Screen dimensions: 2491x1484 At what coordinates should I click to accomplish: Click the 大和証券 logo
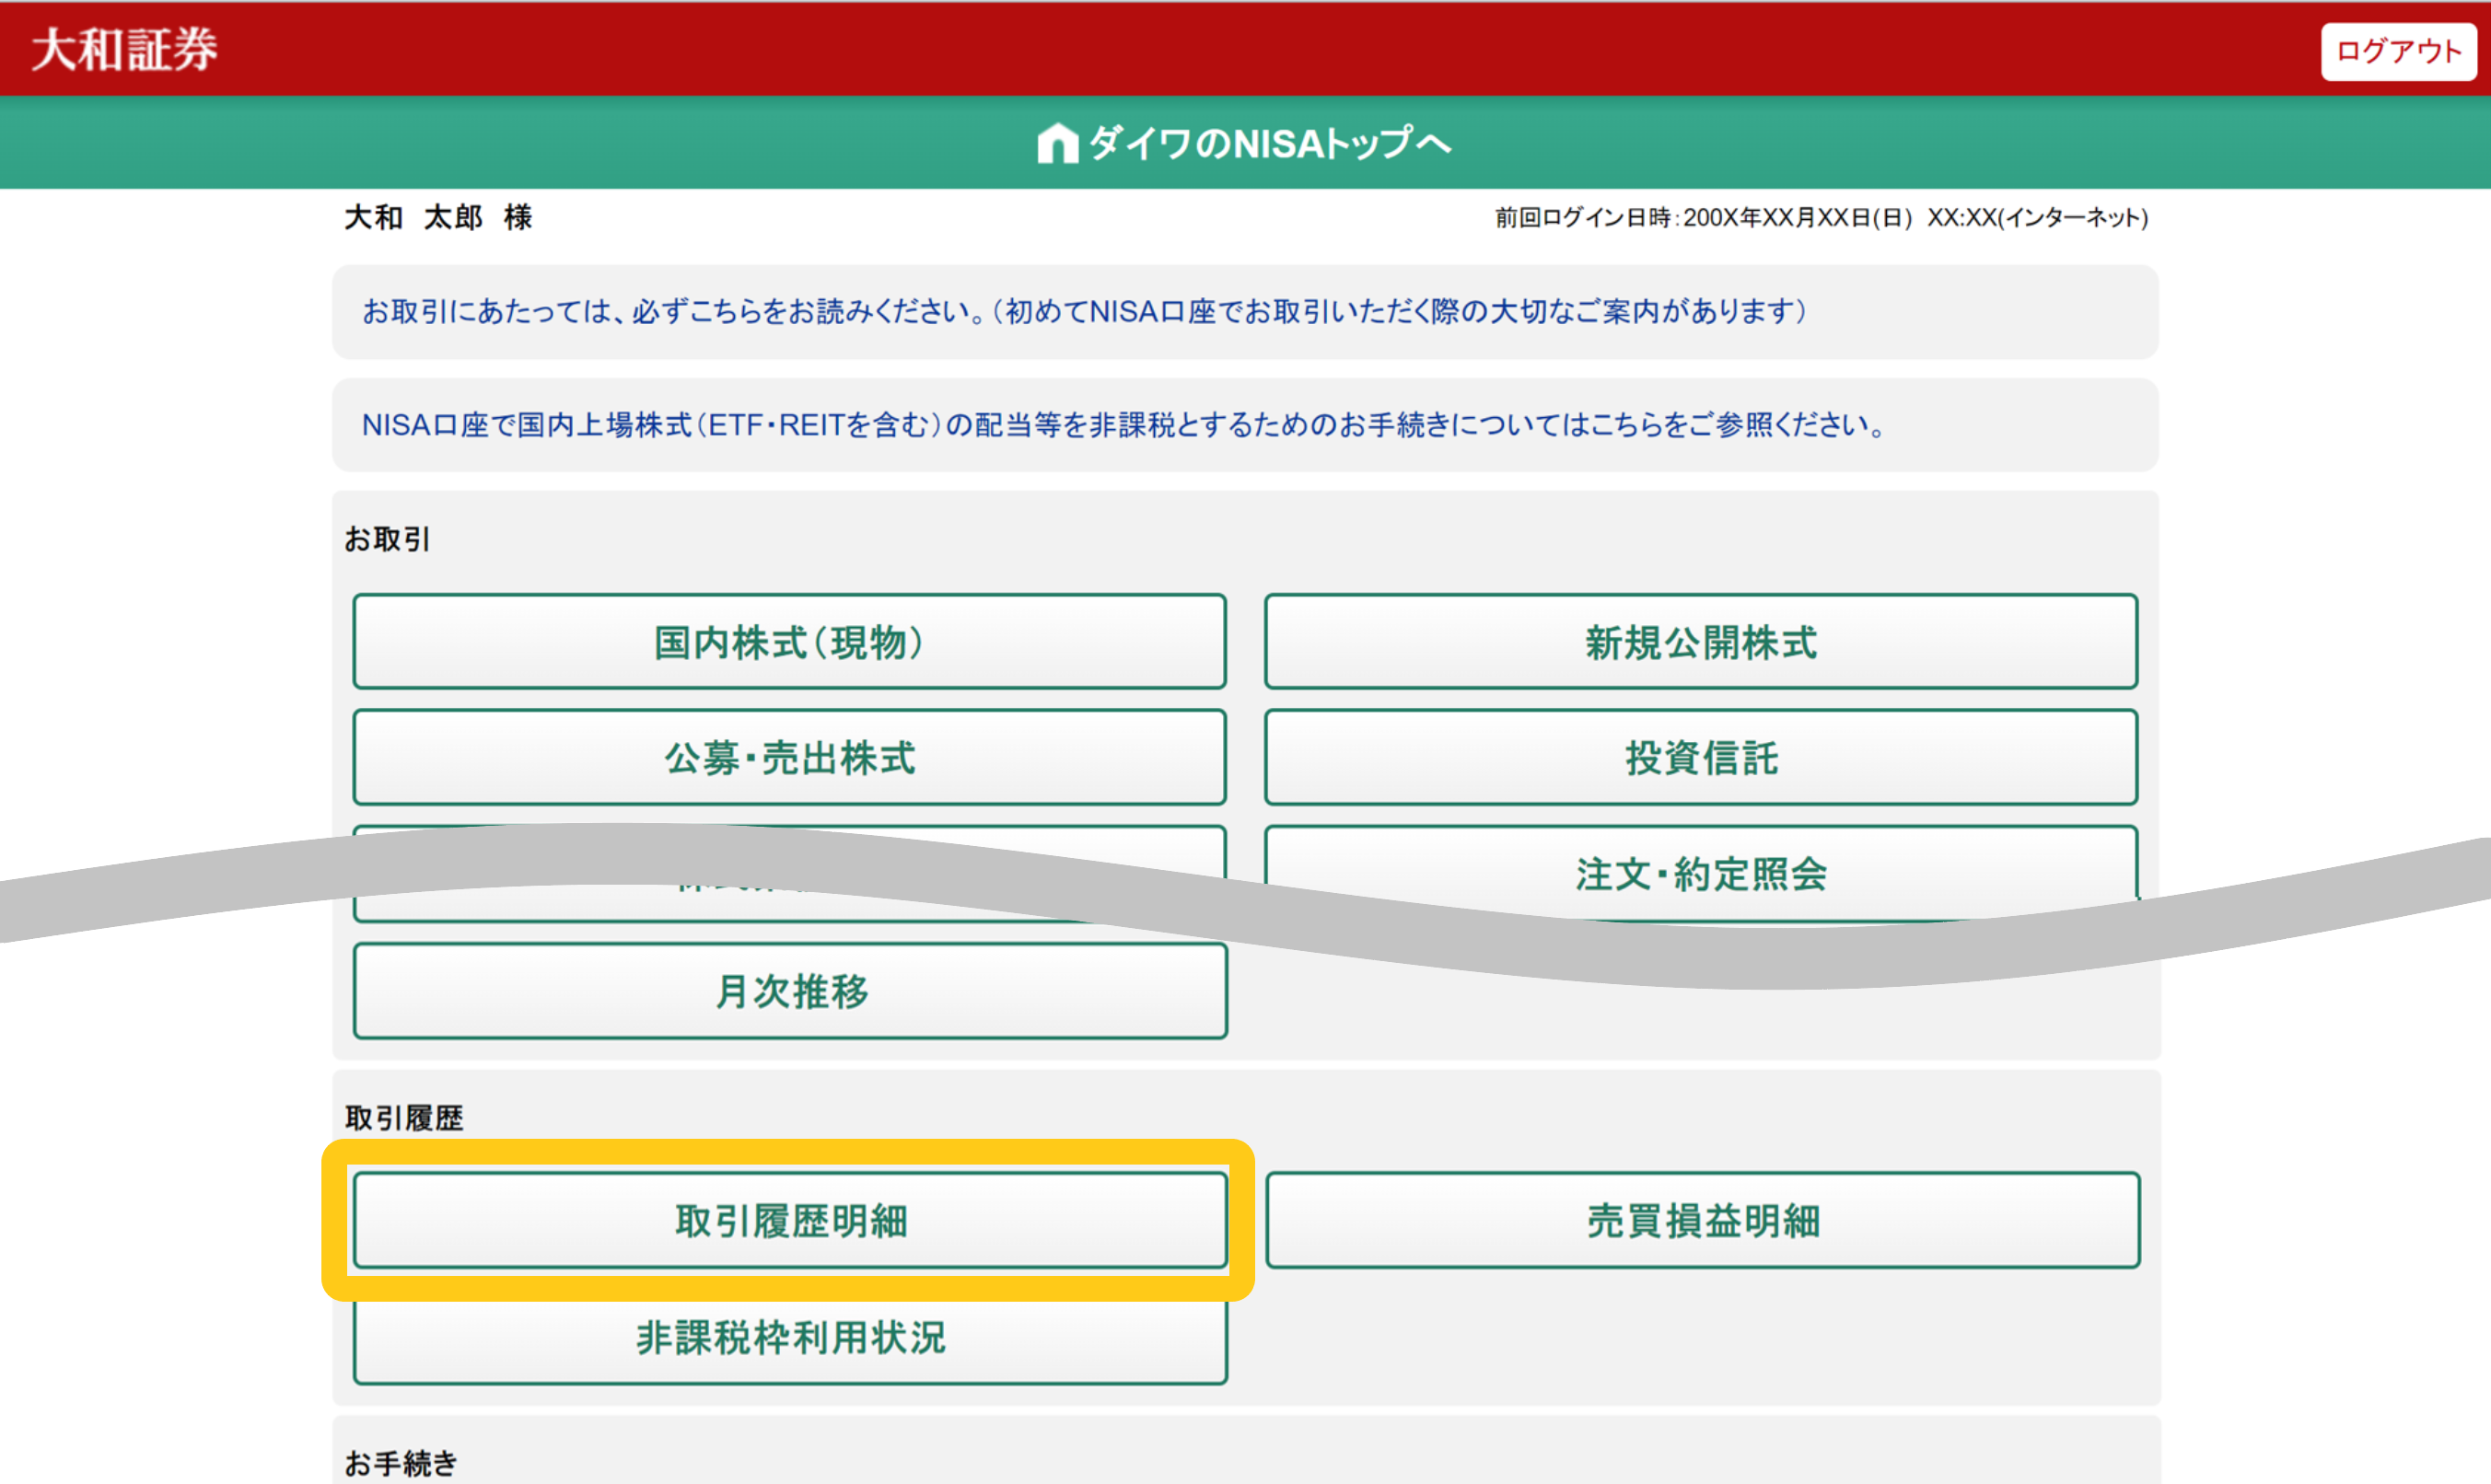[x=124, y=49]
